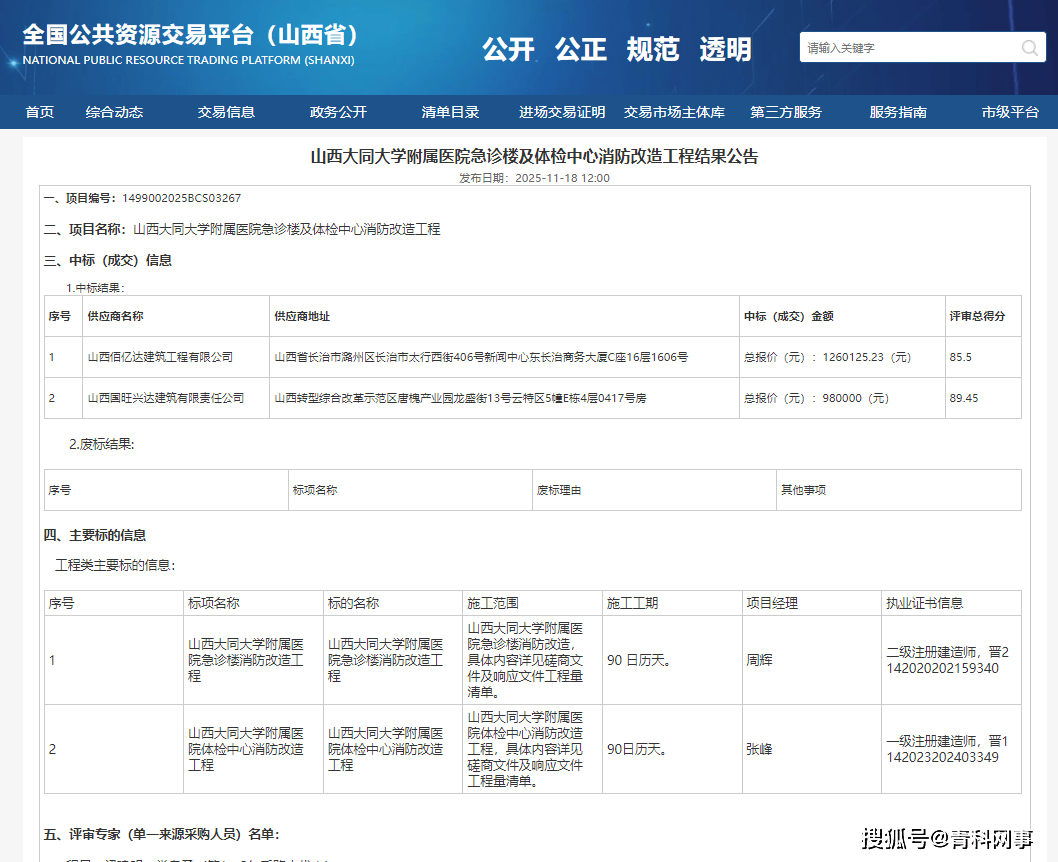This screenshot has height=862, width=1058.
Task: Click the 评审总得分 column header
Action: tap(977, 316)
